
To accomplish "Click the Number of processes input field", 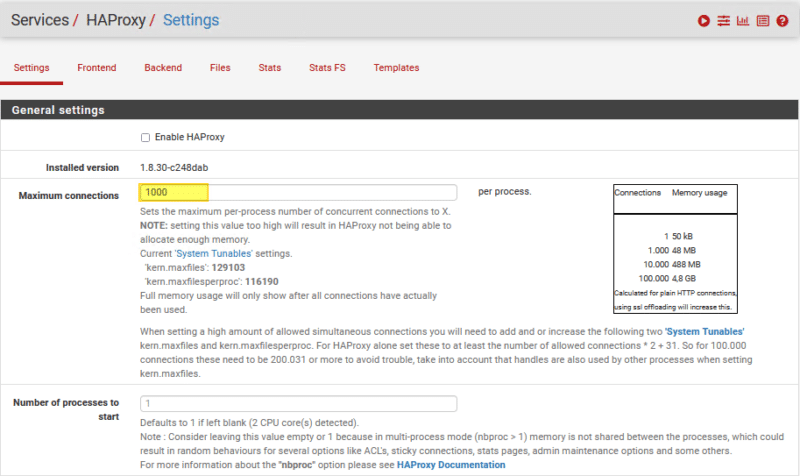I will click(x=298, y=404).
